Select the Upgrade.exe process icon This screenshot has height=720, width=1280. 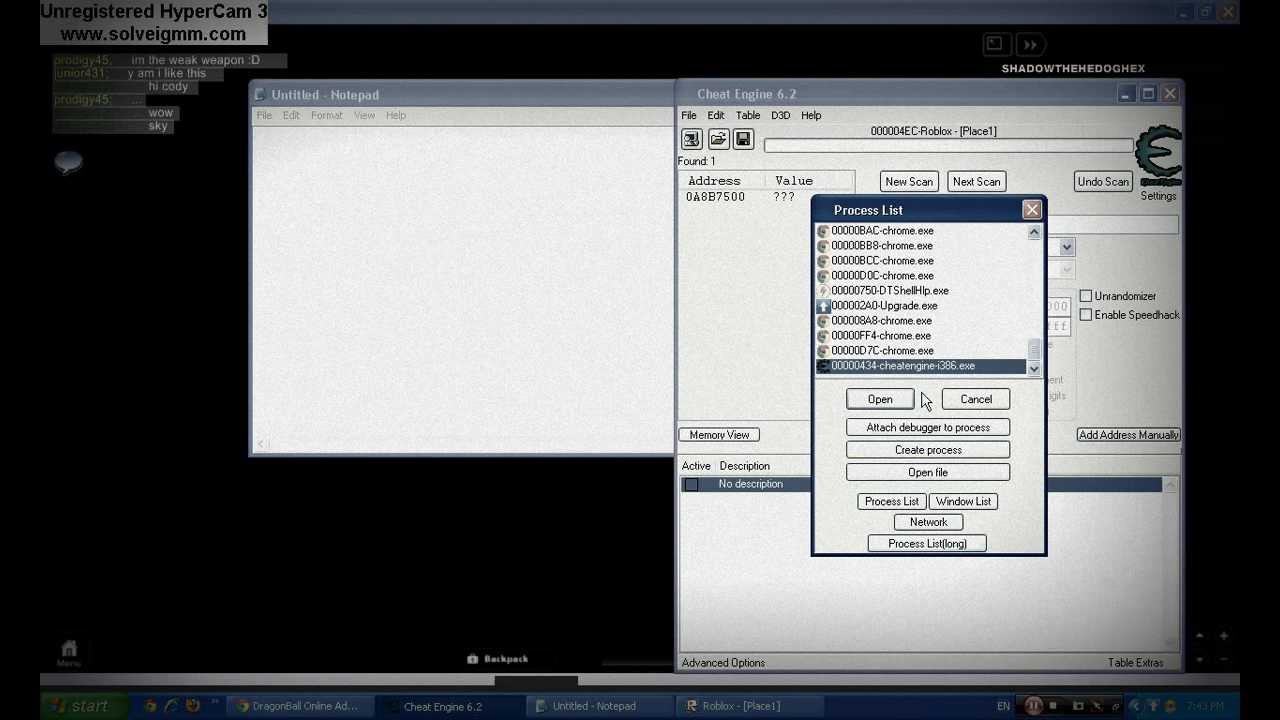coord(823,306)
